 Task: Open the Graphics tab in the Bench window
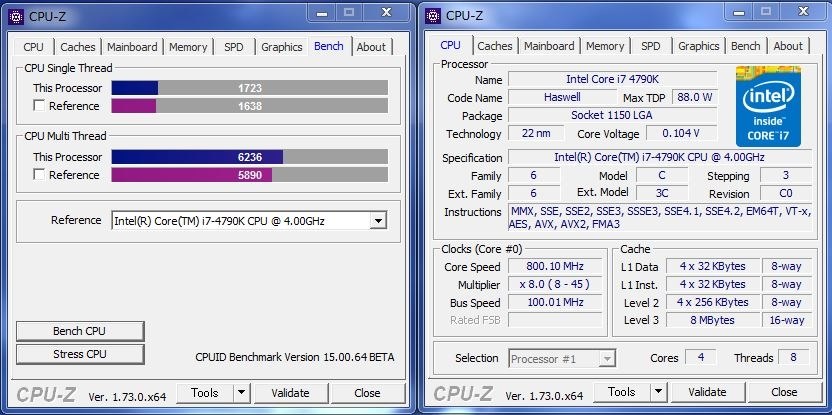pos(282,47)
